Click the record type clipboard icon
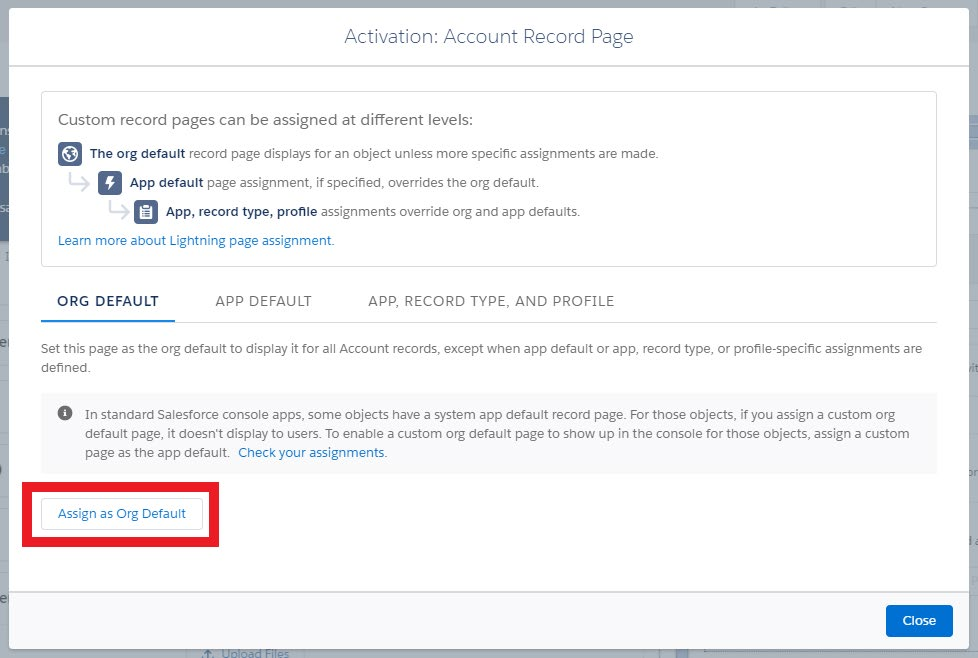Image resolution: width=978 pixels, height=658 pixels. [x=146, y=212]
